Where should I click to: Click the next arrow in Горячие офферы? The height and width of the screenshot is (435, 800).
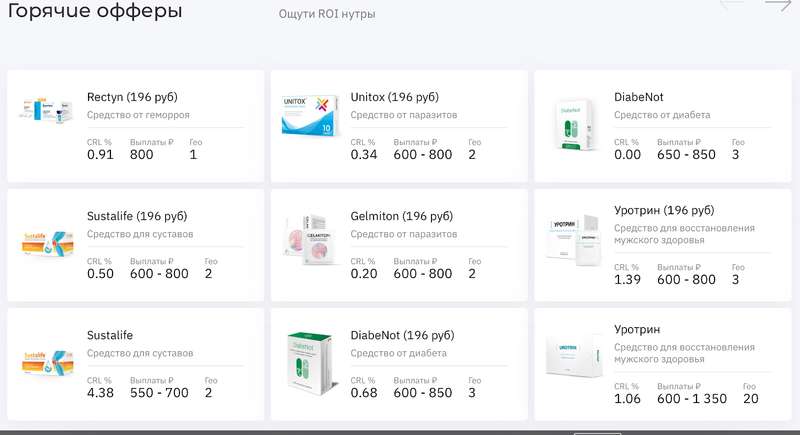coord(778,6)
